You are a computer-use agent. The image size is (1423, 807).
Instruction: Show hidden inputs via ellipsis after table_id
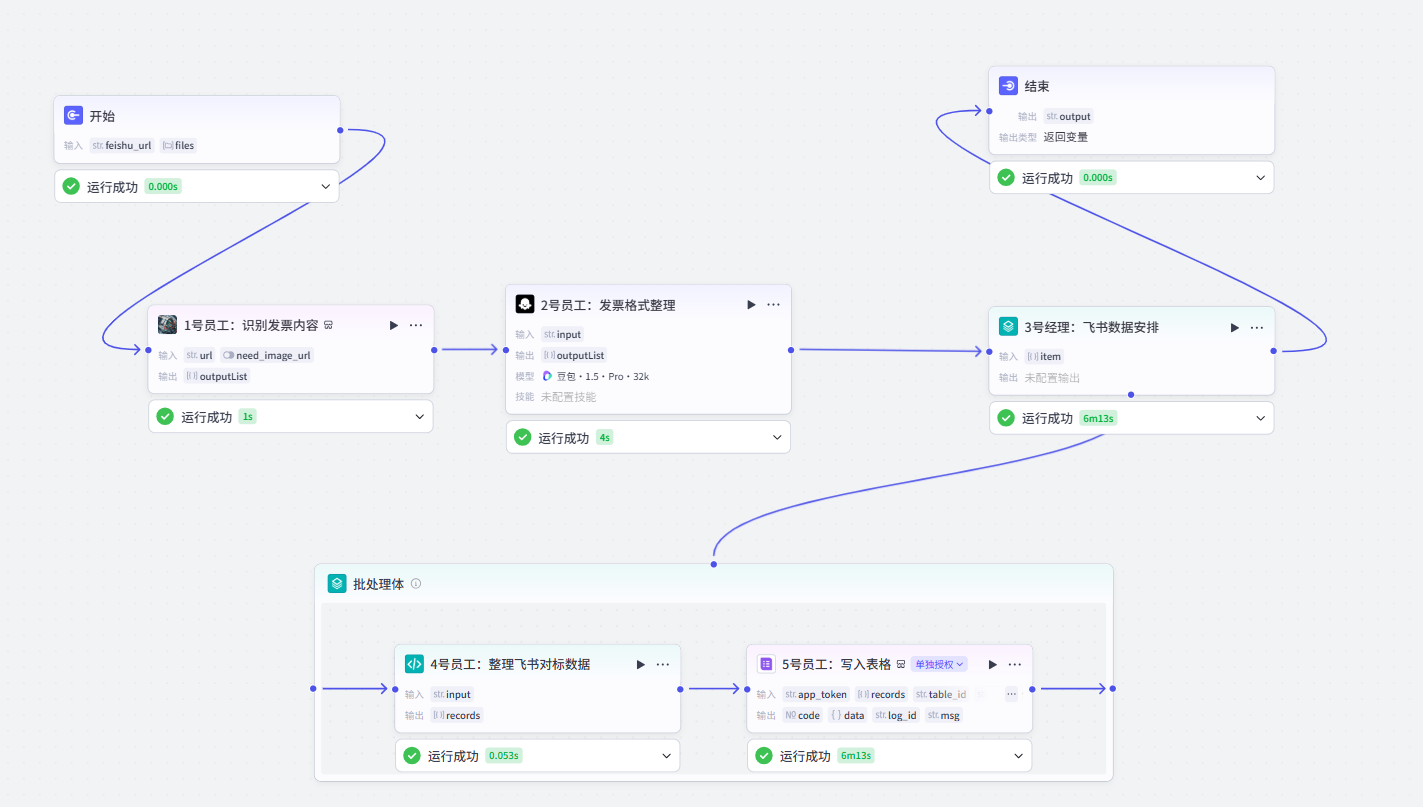point(1011,694)
